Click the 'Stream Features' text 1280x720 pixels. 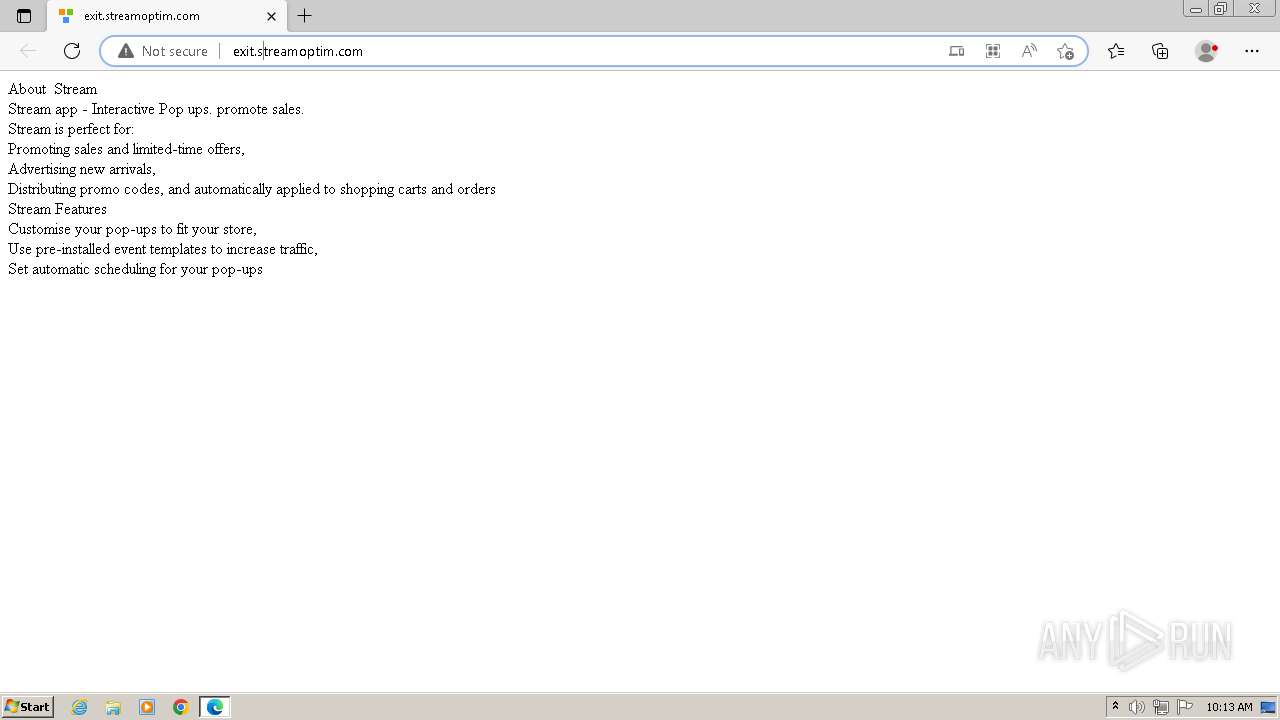[57, 209]
